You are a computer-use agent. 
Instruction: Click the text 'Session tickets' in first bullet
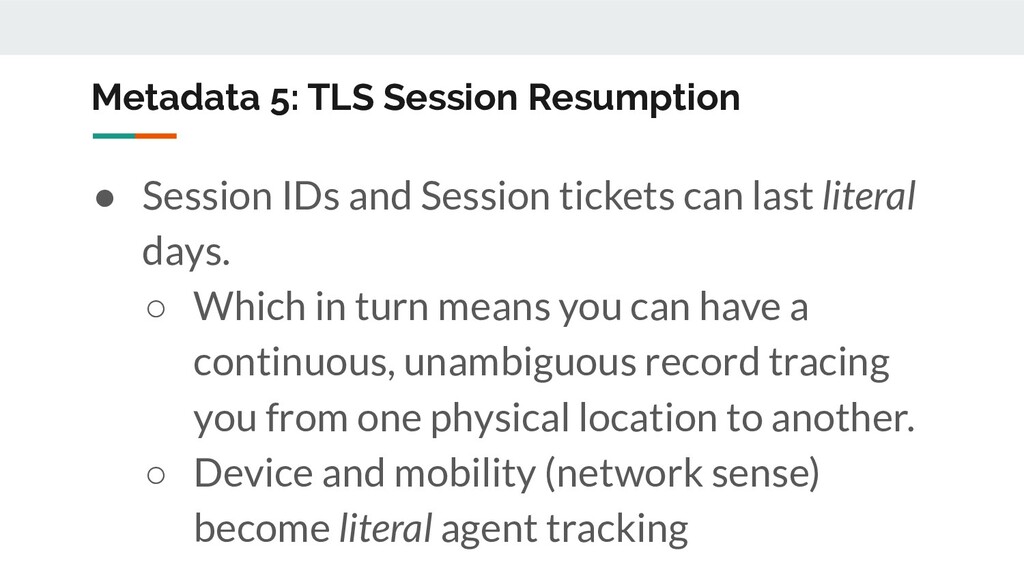point(547,196)
